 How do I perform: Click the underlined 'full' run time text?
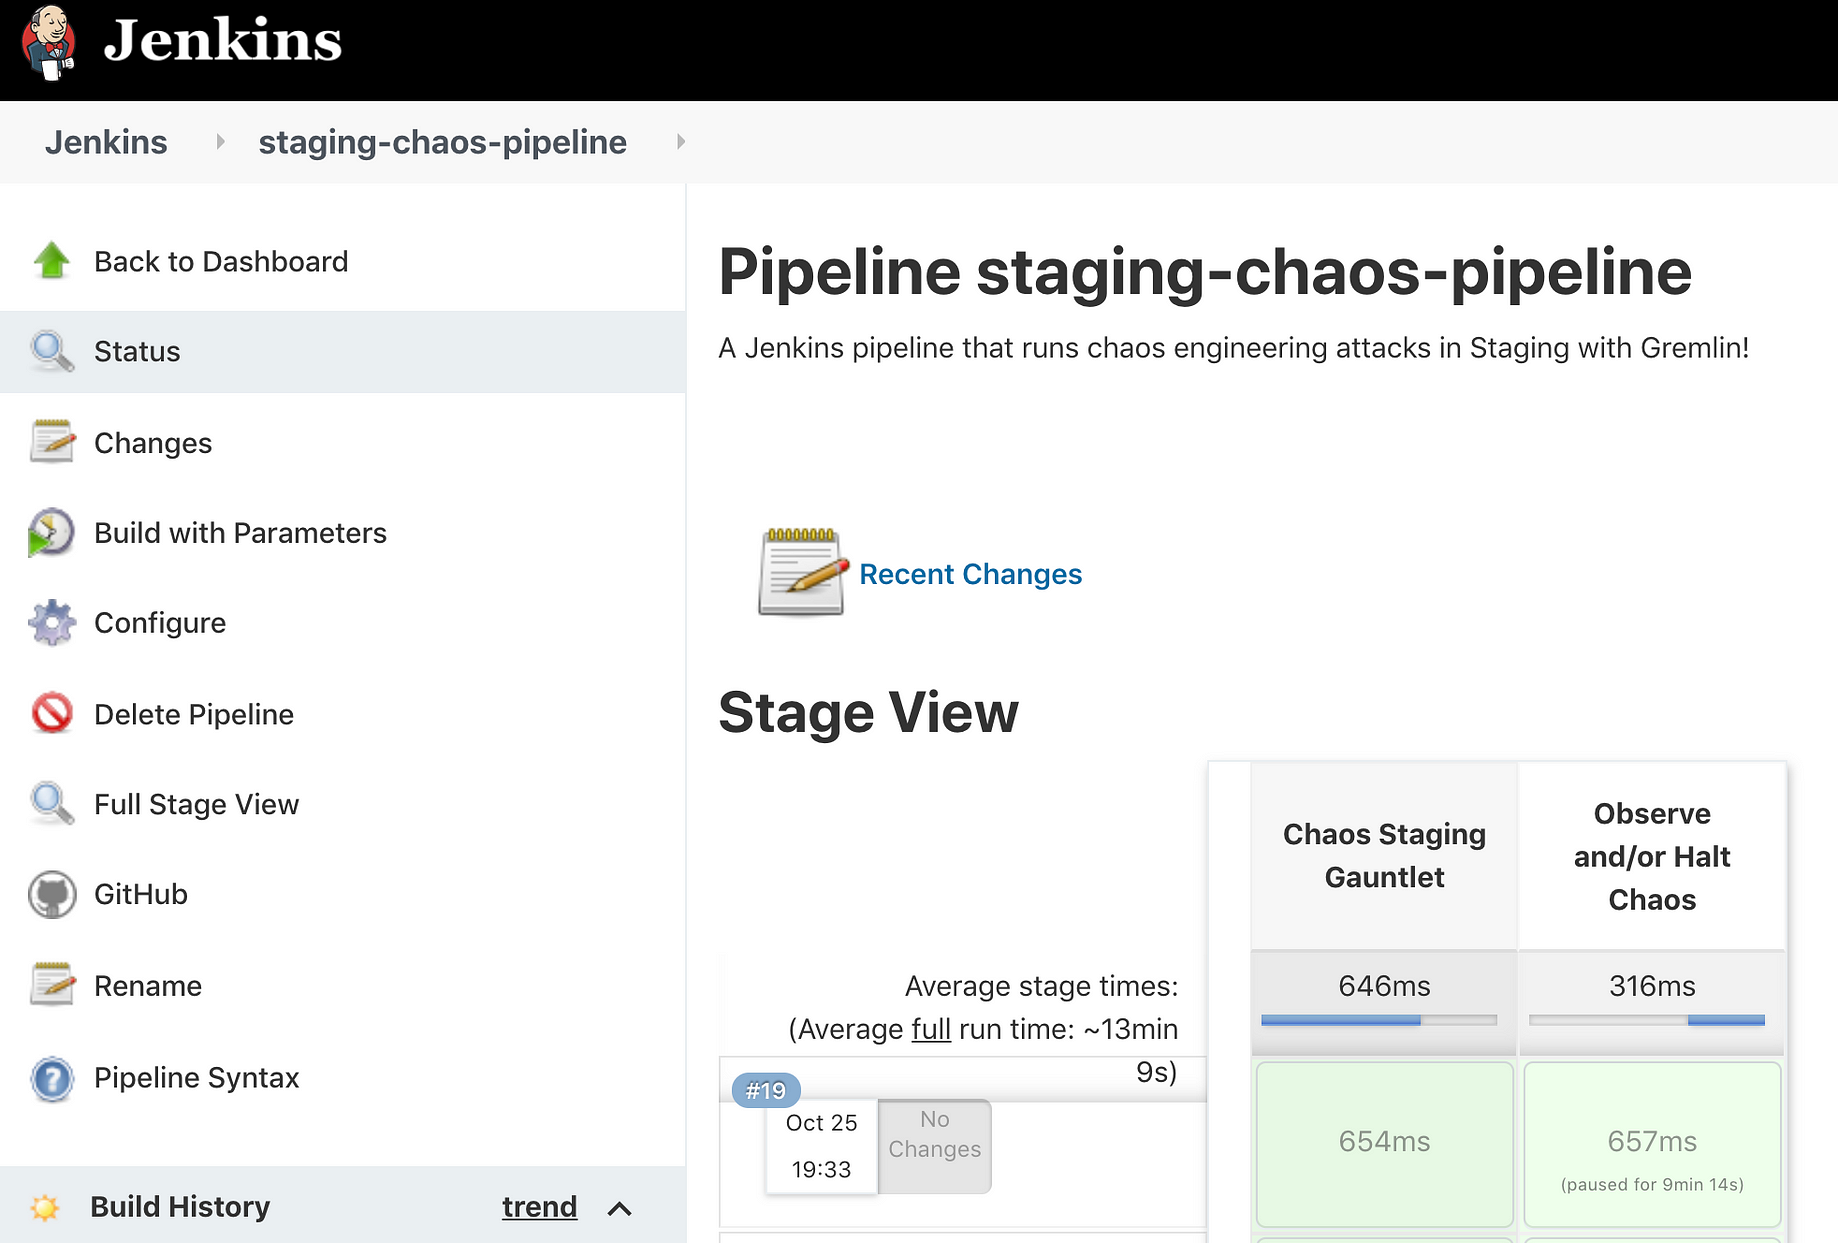(931, 1029)
